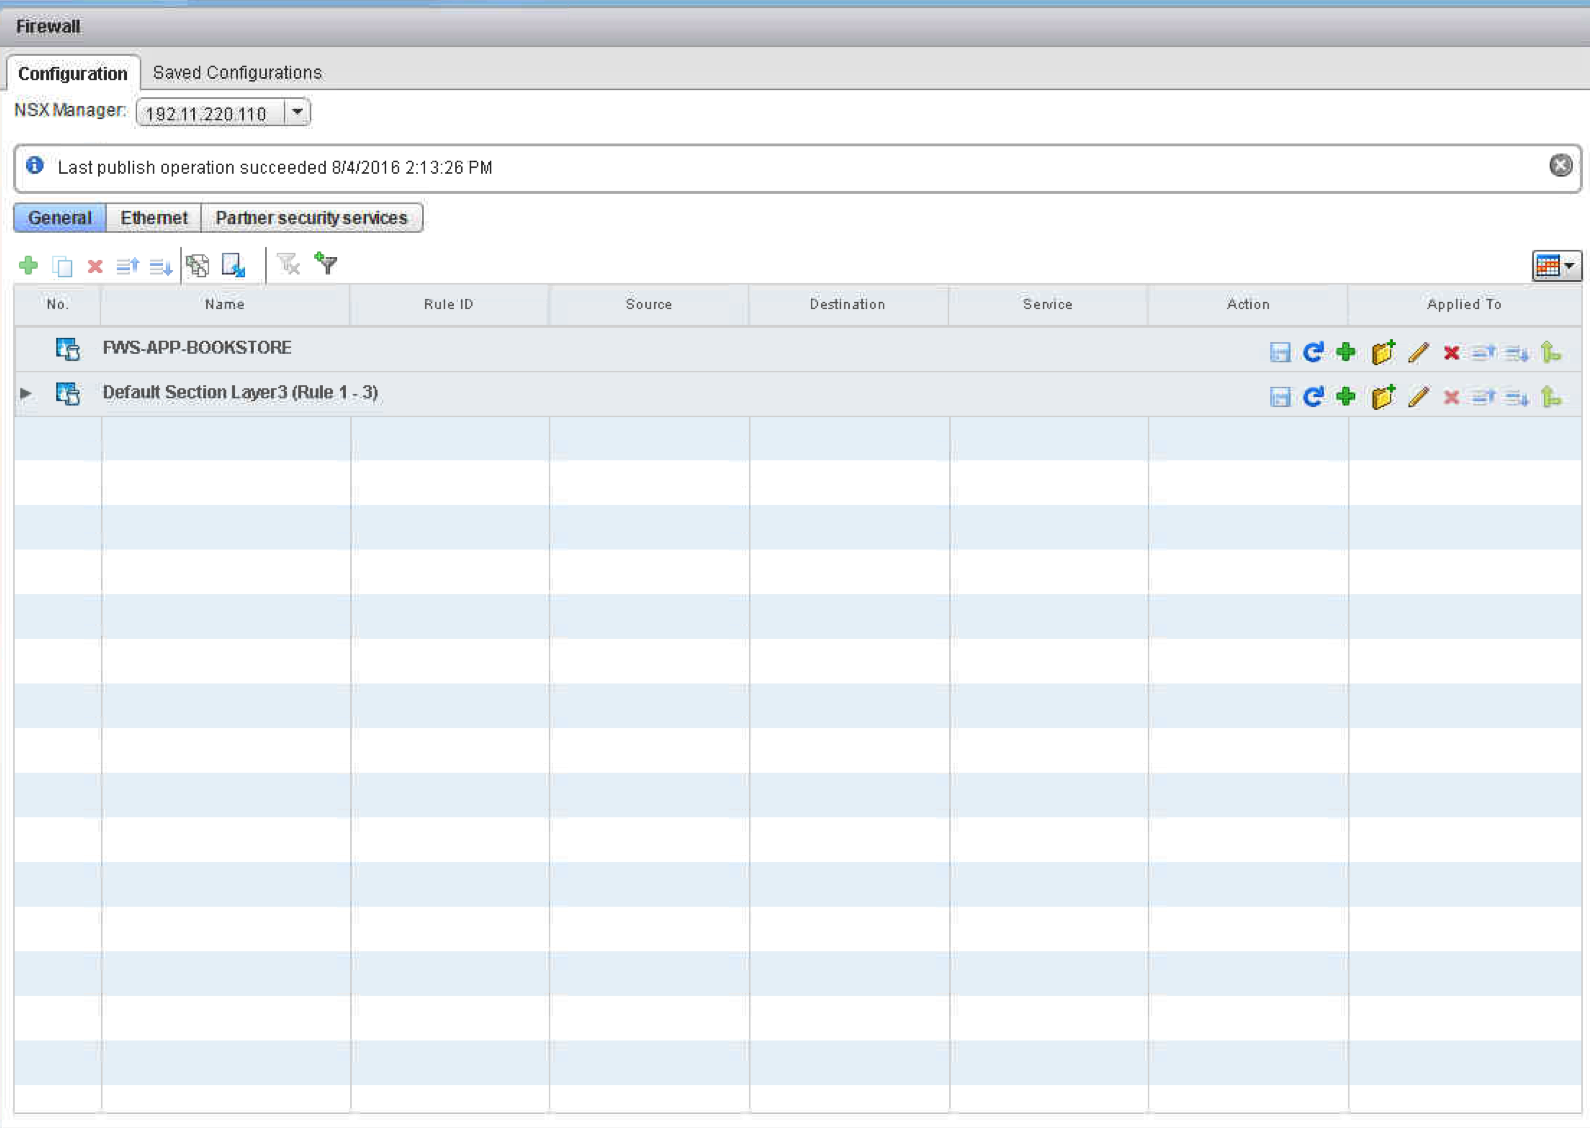
Task: Expand Default Section Layer3 rules
Action: point(26,394)
